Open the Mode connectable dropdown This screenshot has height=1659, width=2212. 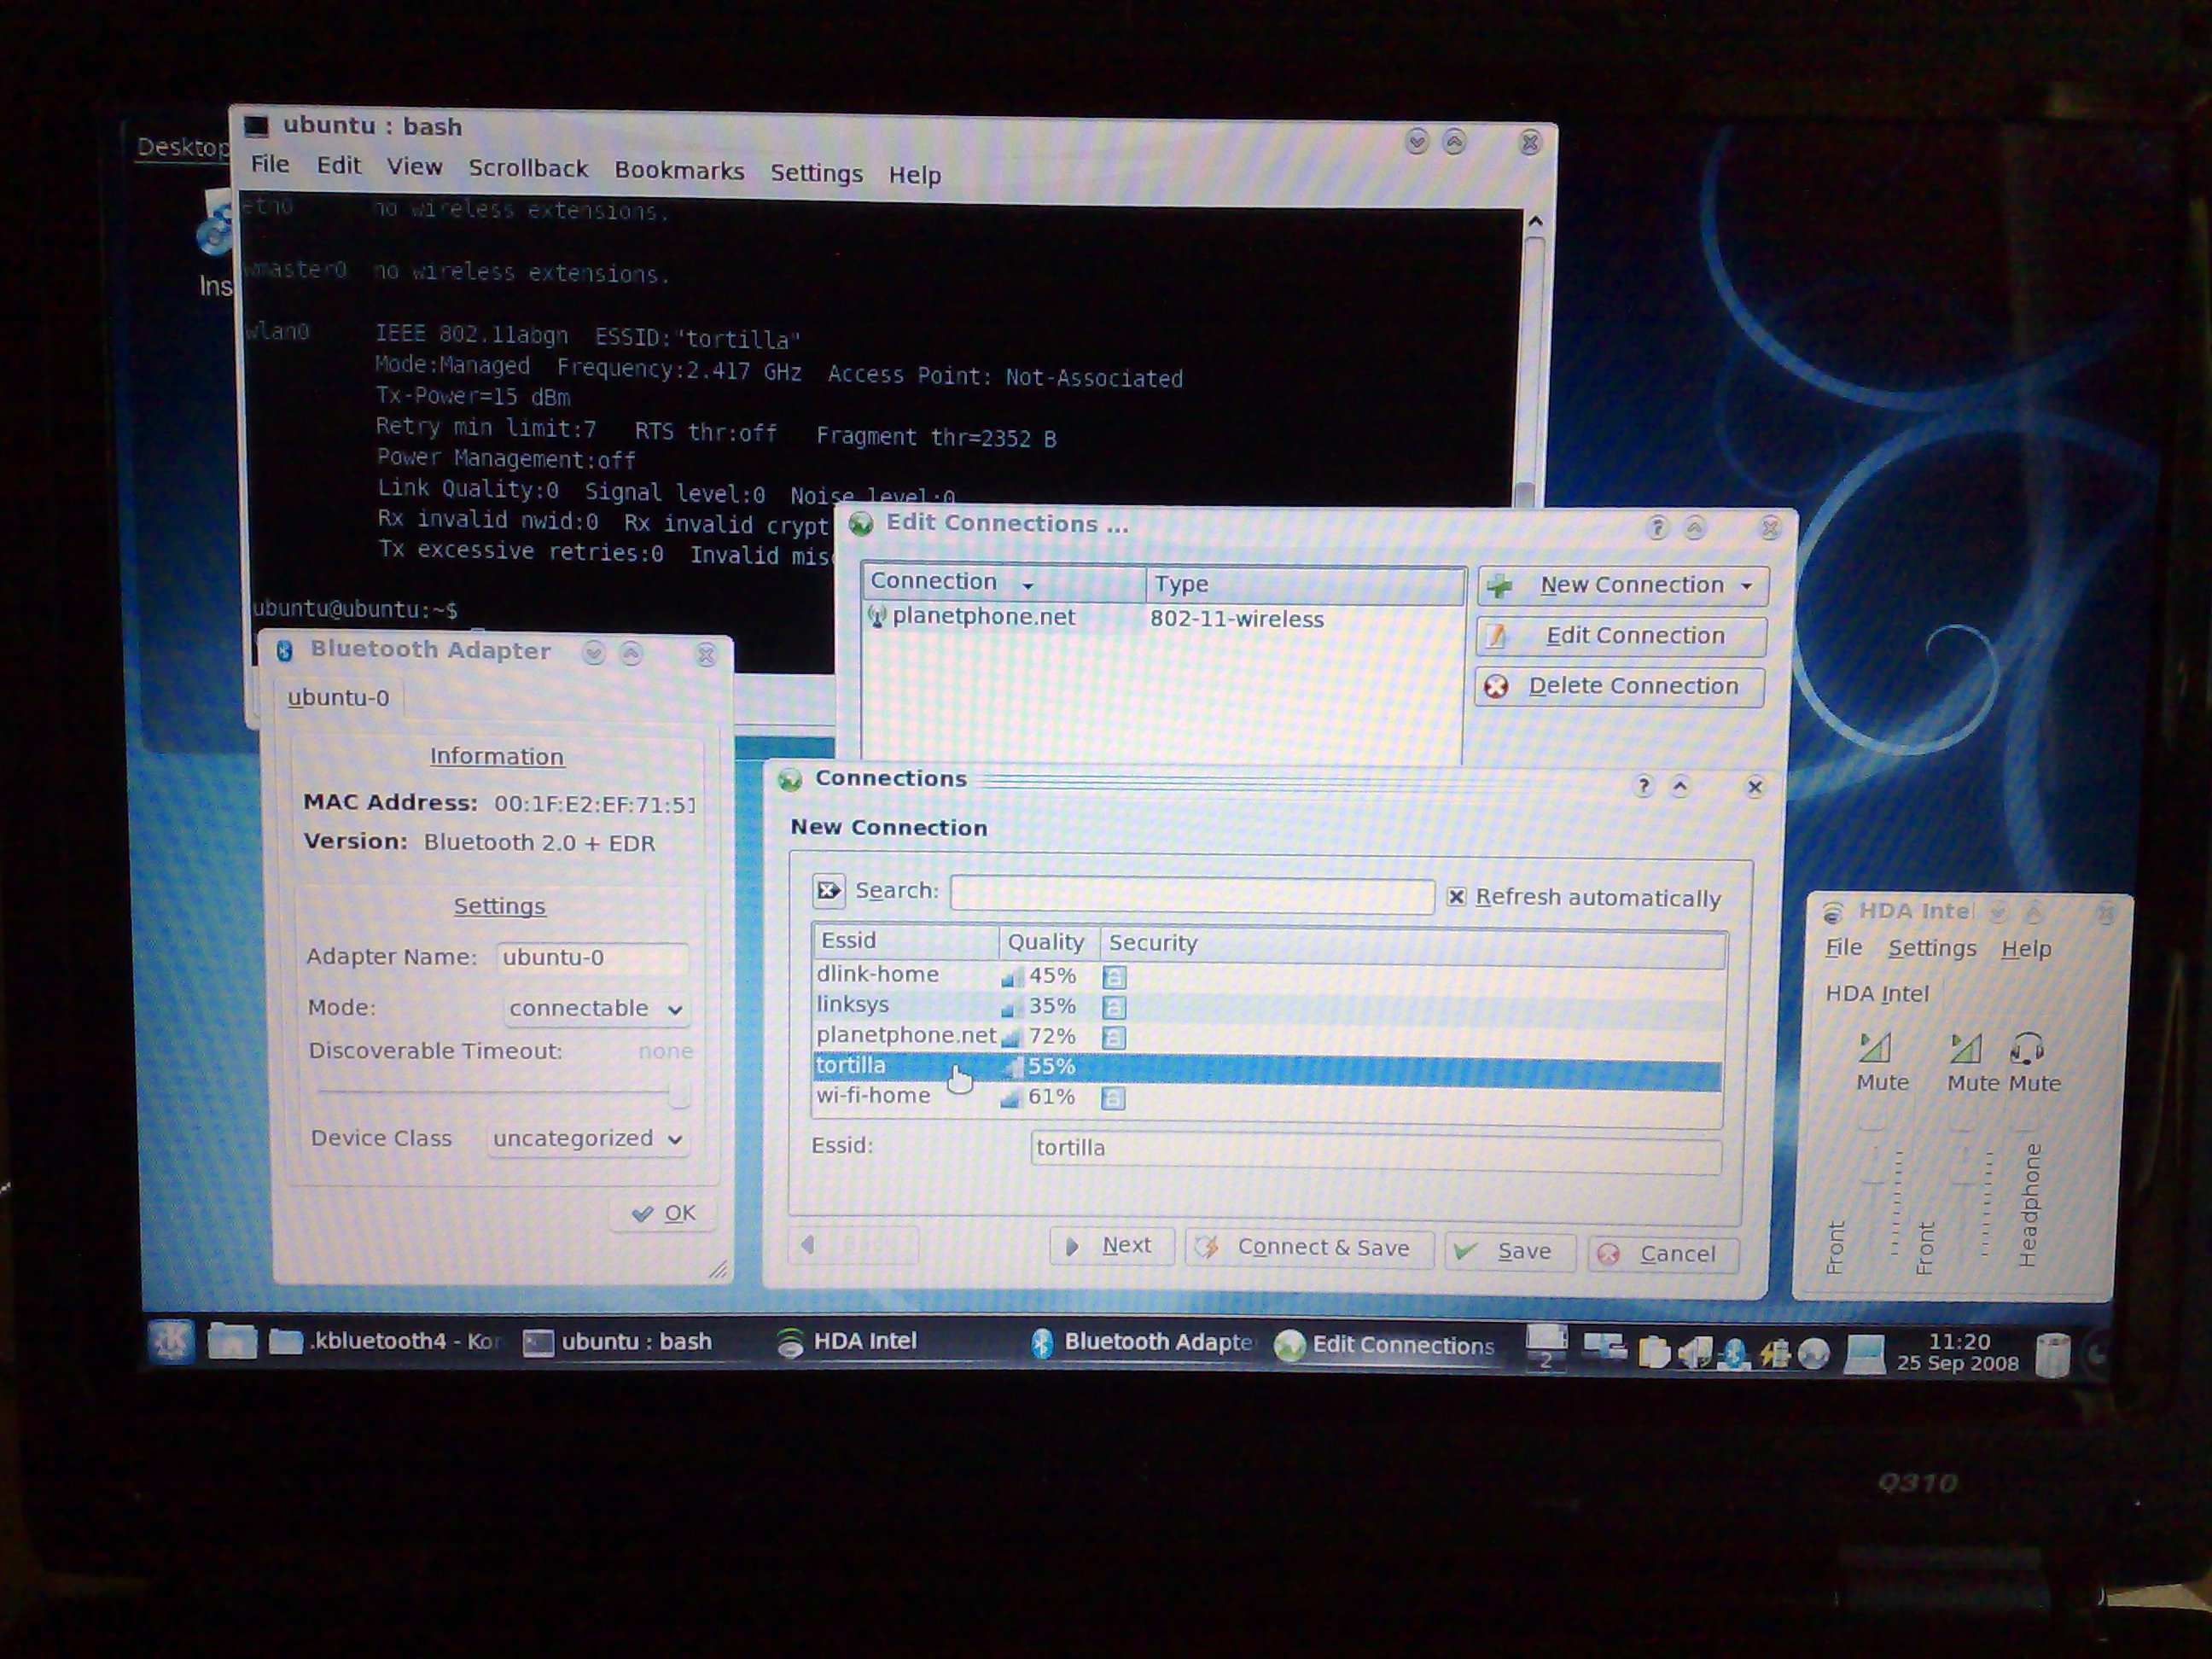click(596, 1008)
